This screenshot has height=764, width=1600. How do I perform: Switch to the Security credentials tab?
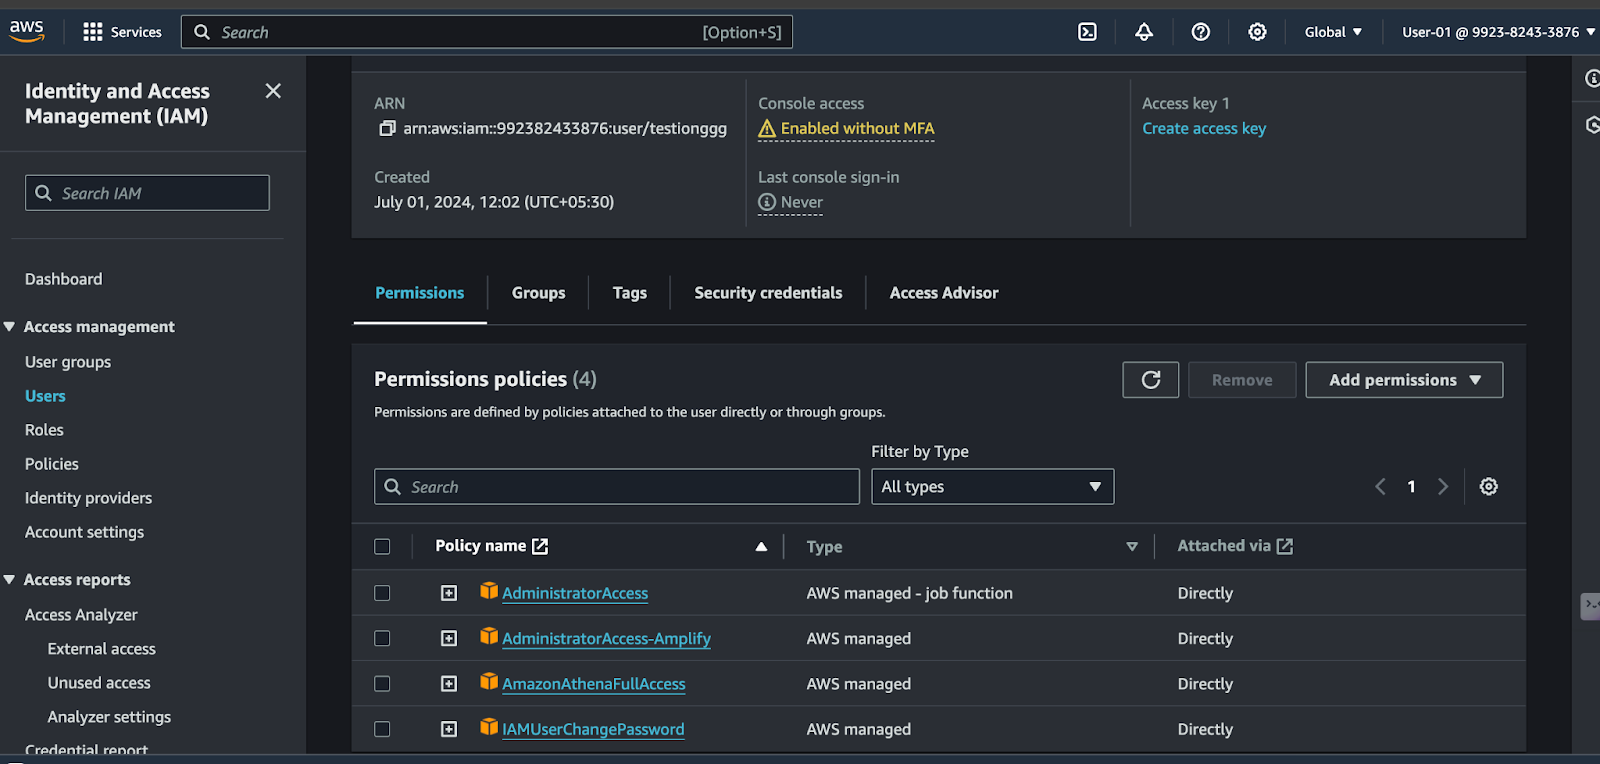(x=768, y=293)
